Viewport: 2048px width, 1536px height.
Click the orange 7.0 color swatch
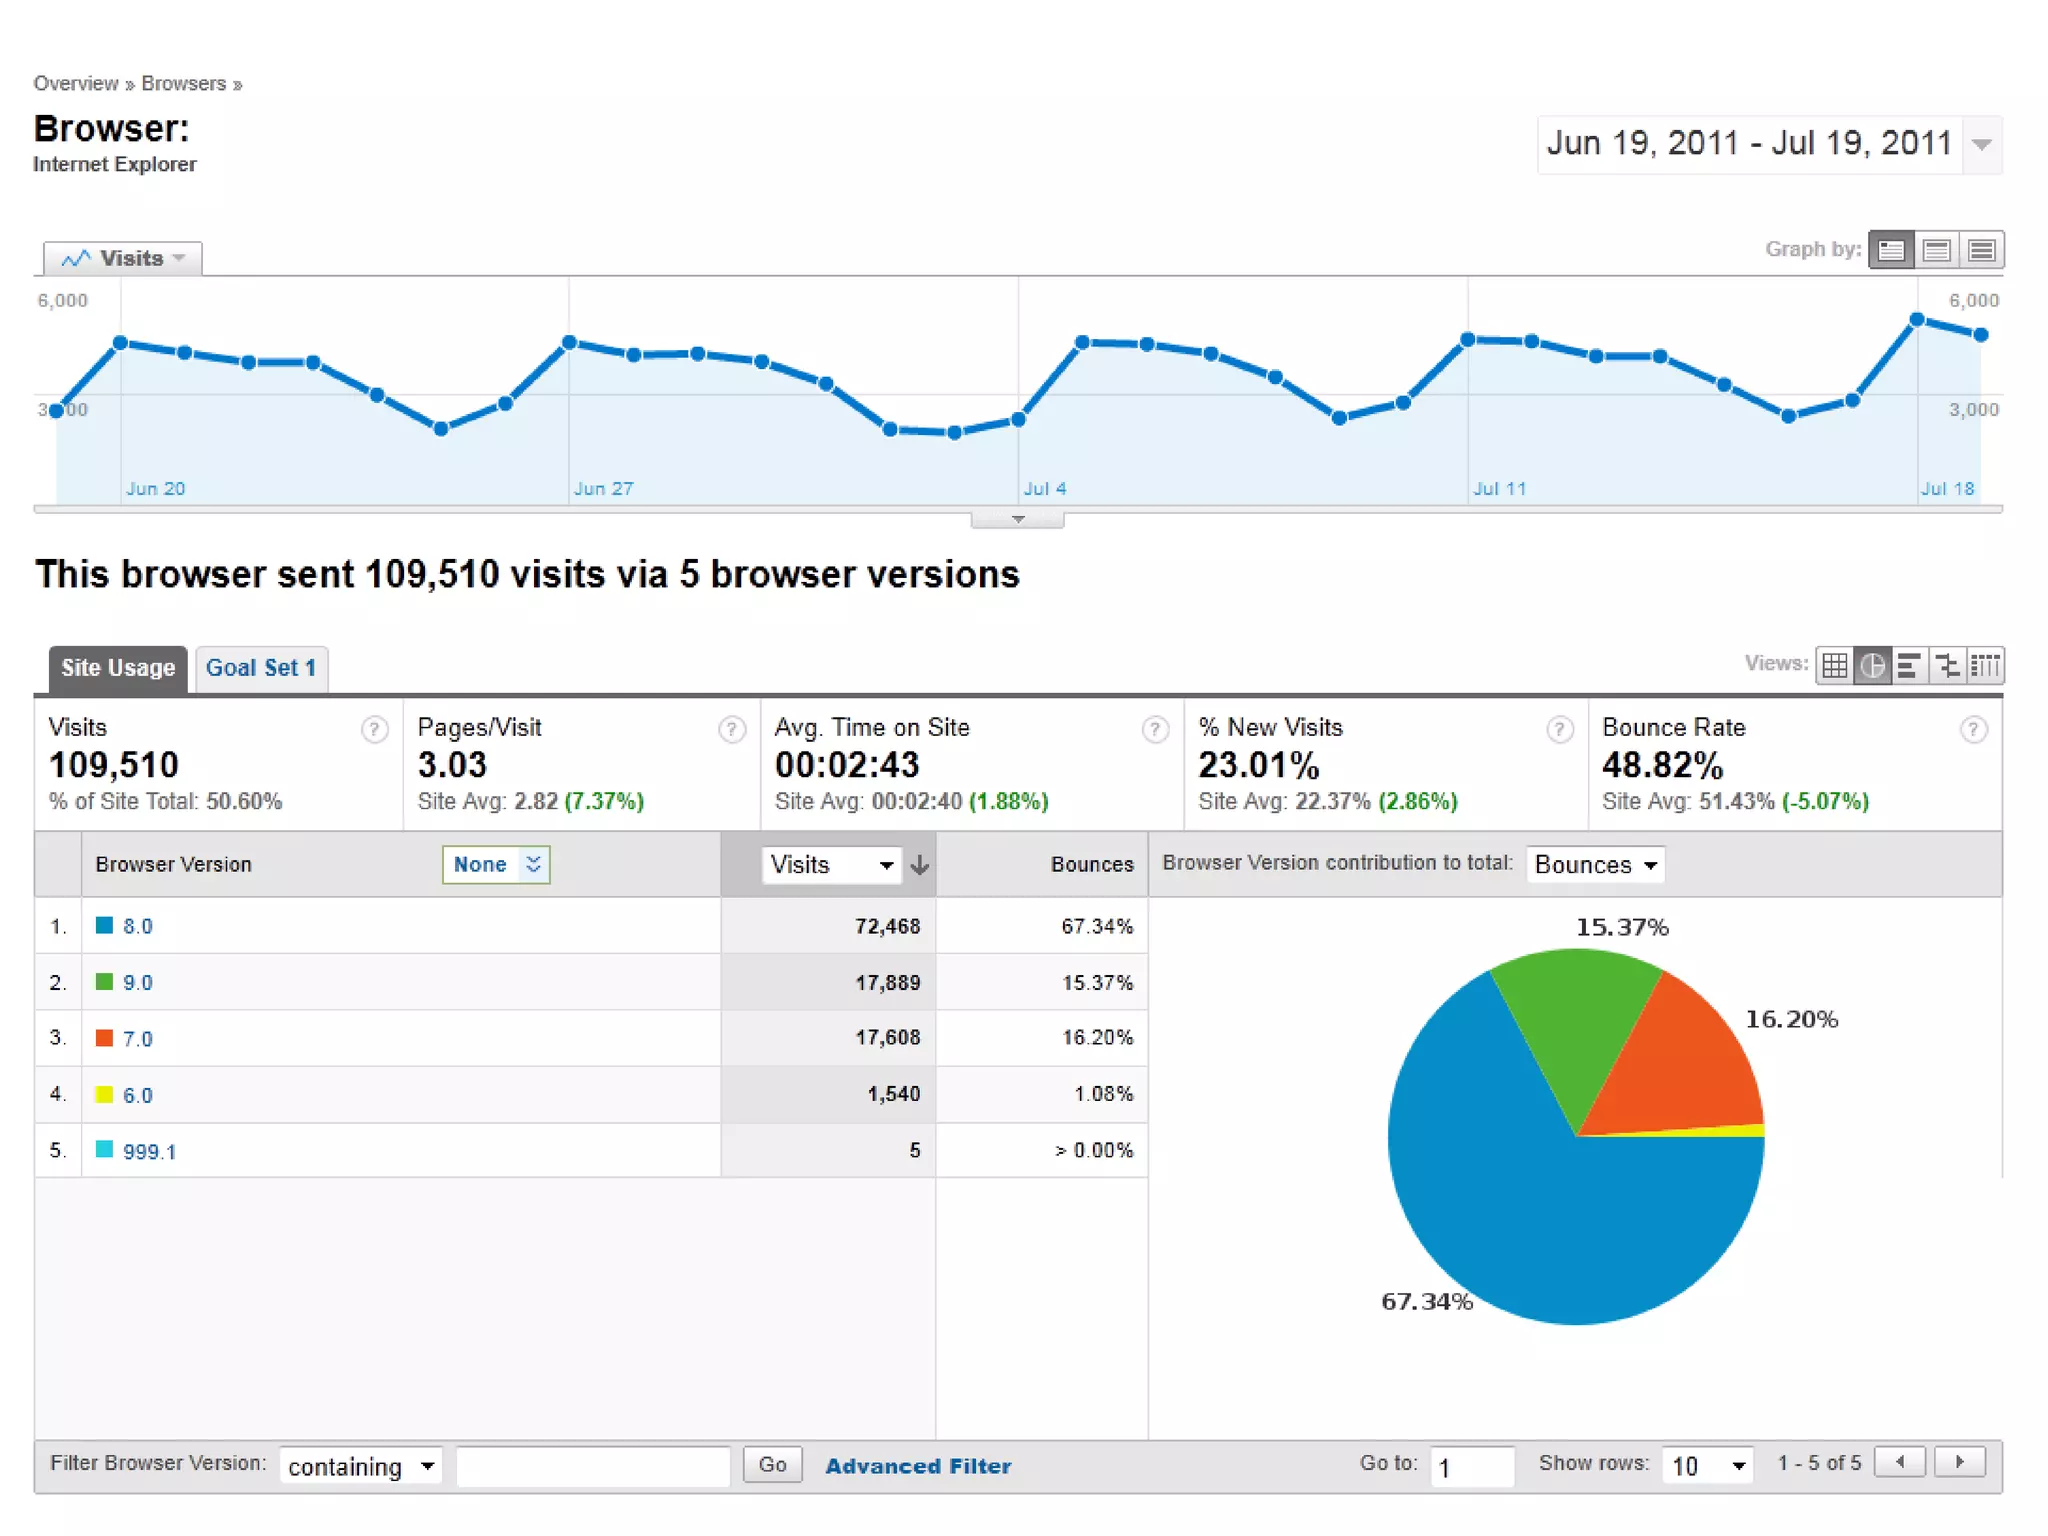tap(104, 1038)
